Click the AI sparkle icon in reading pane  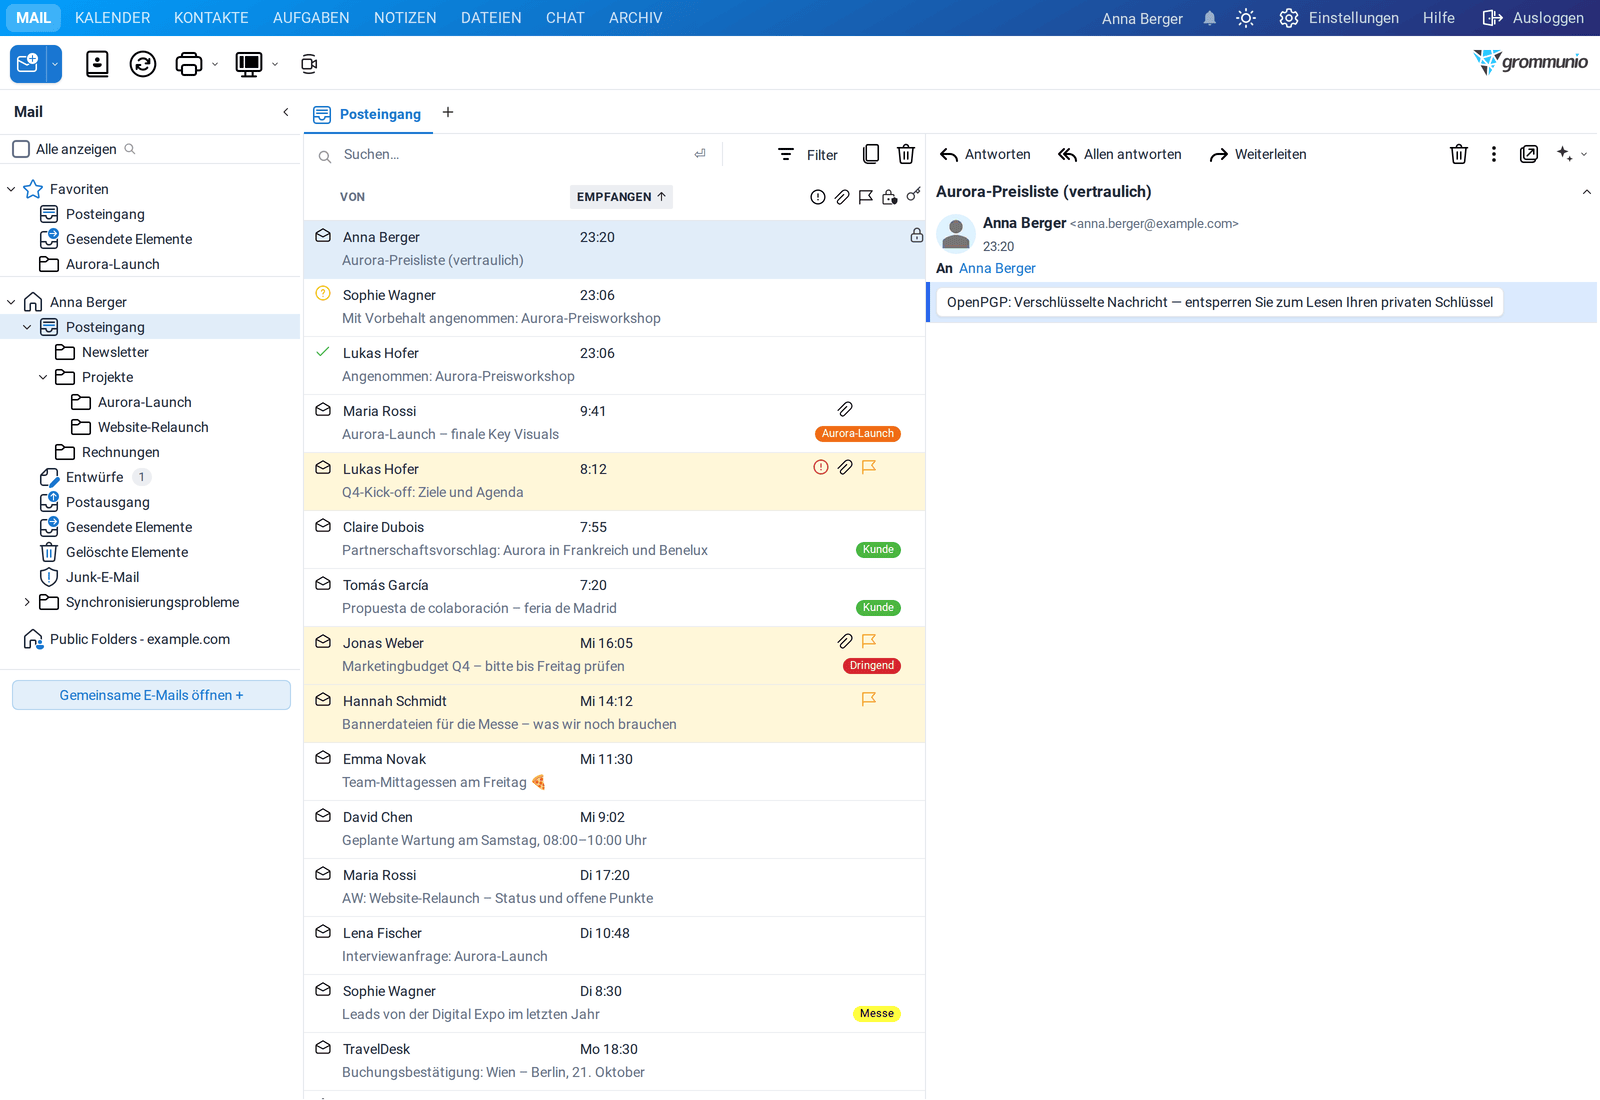1565,154
